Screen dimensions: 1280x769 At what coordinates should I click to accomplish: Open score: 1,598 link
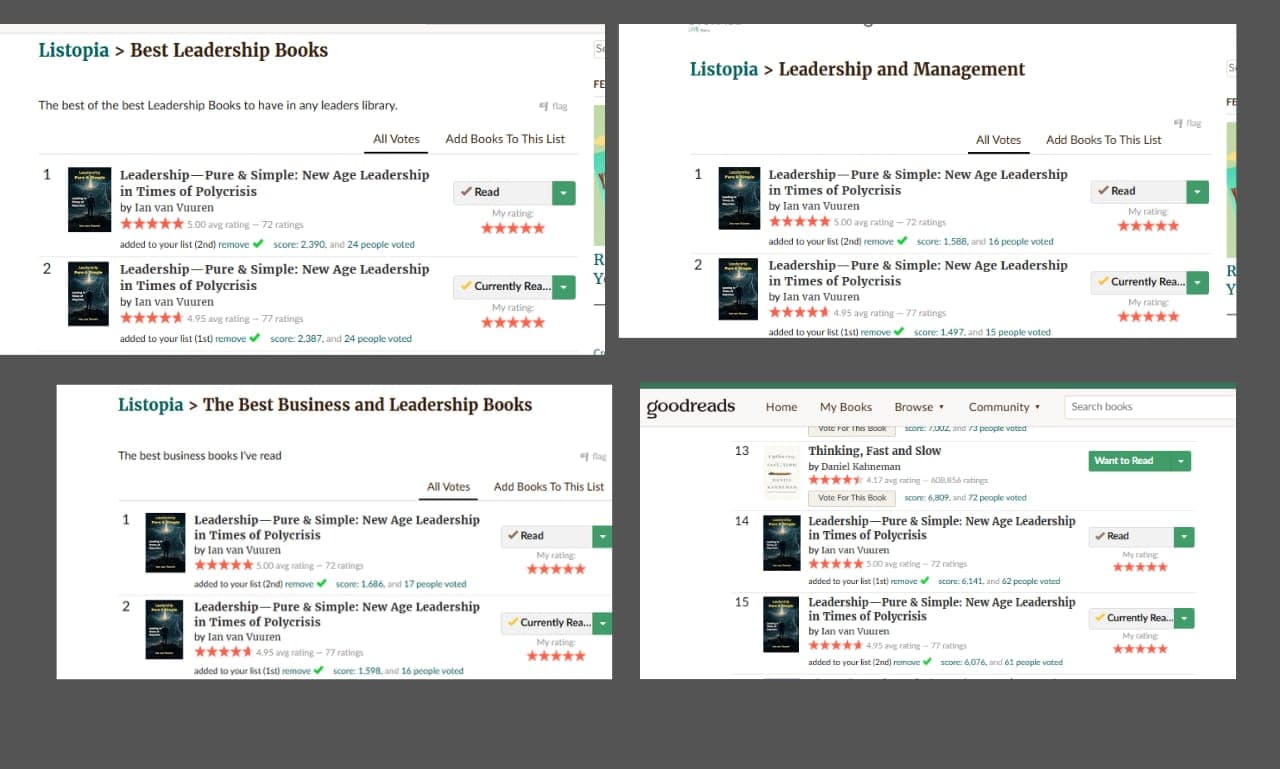[x=357, y=671]
